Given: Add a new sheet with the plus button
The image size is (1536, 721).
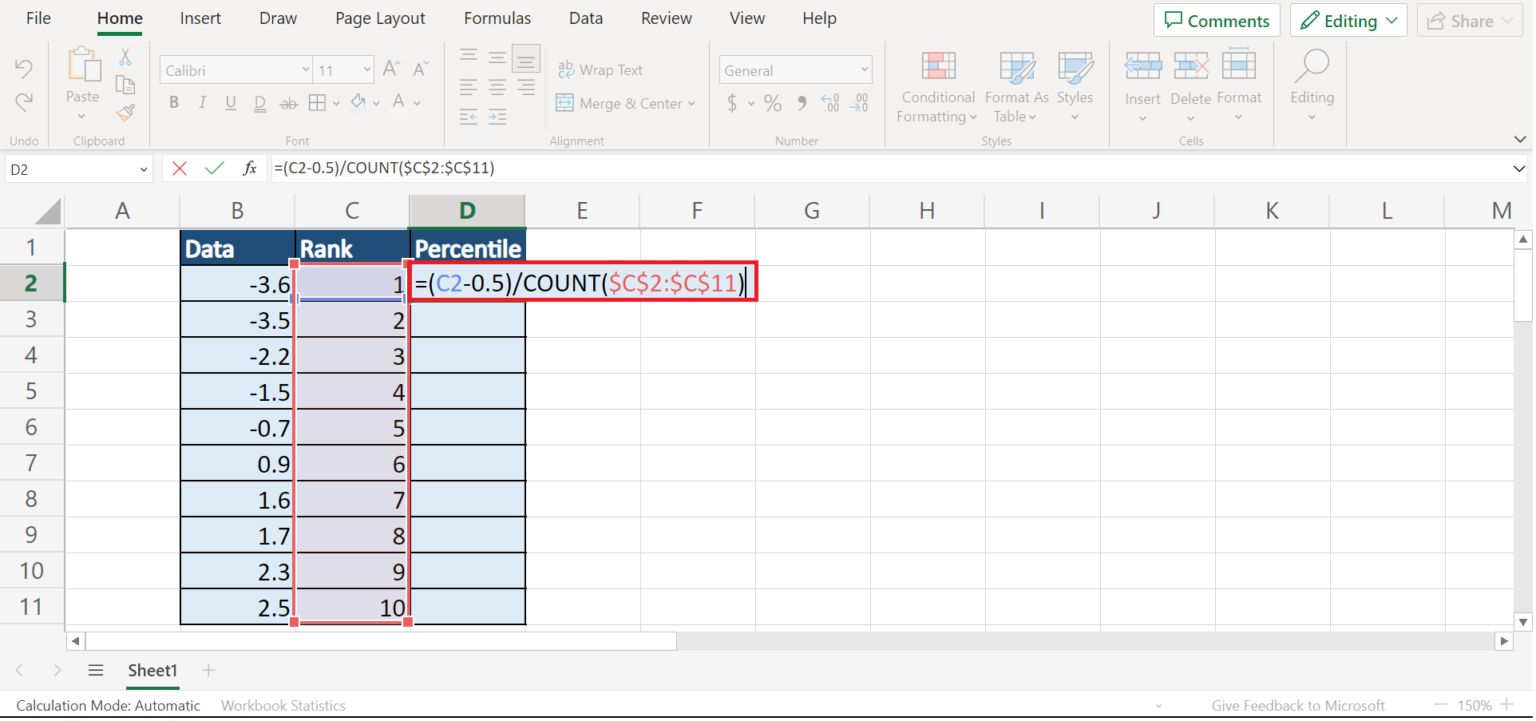Looking at the screenshot, I should [207, 671].
